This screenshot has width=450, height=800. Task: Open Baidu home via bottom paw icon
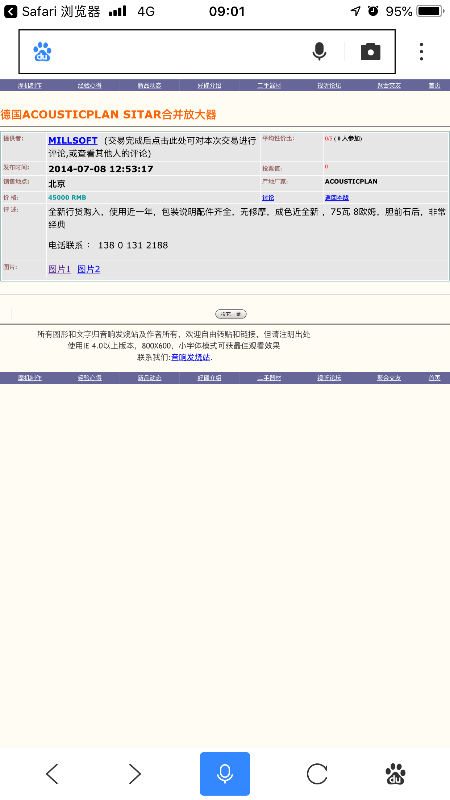coord(395,774)
